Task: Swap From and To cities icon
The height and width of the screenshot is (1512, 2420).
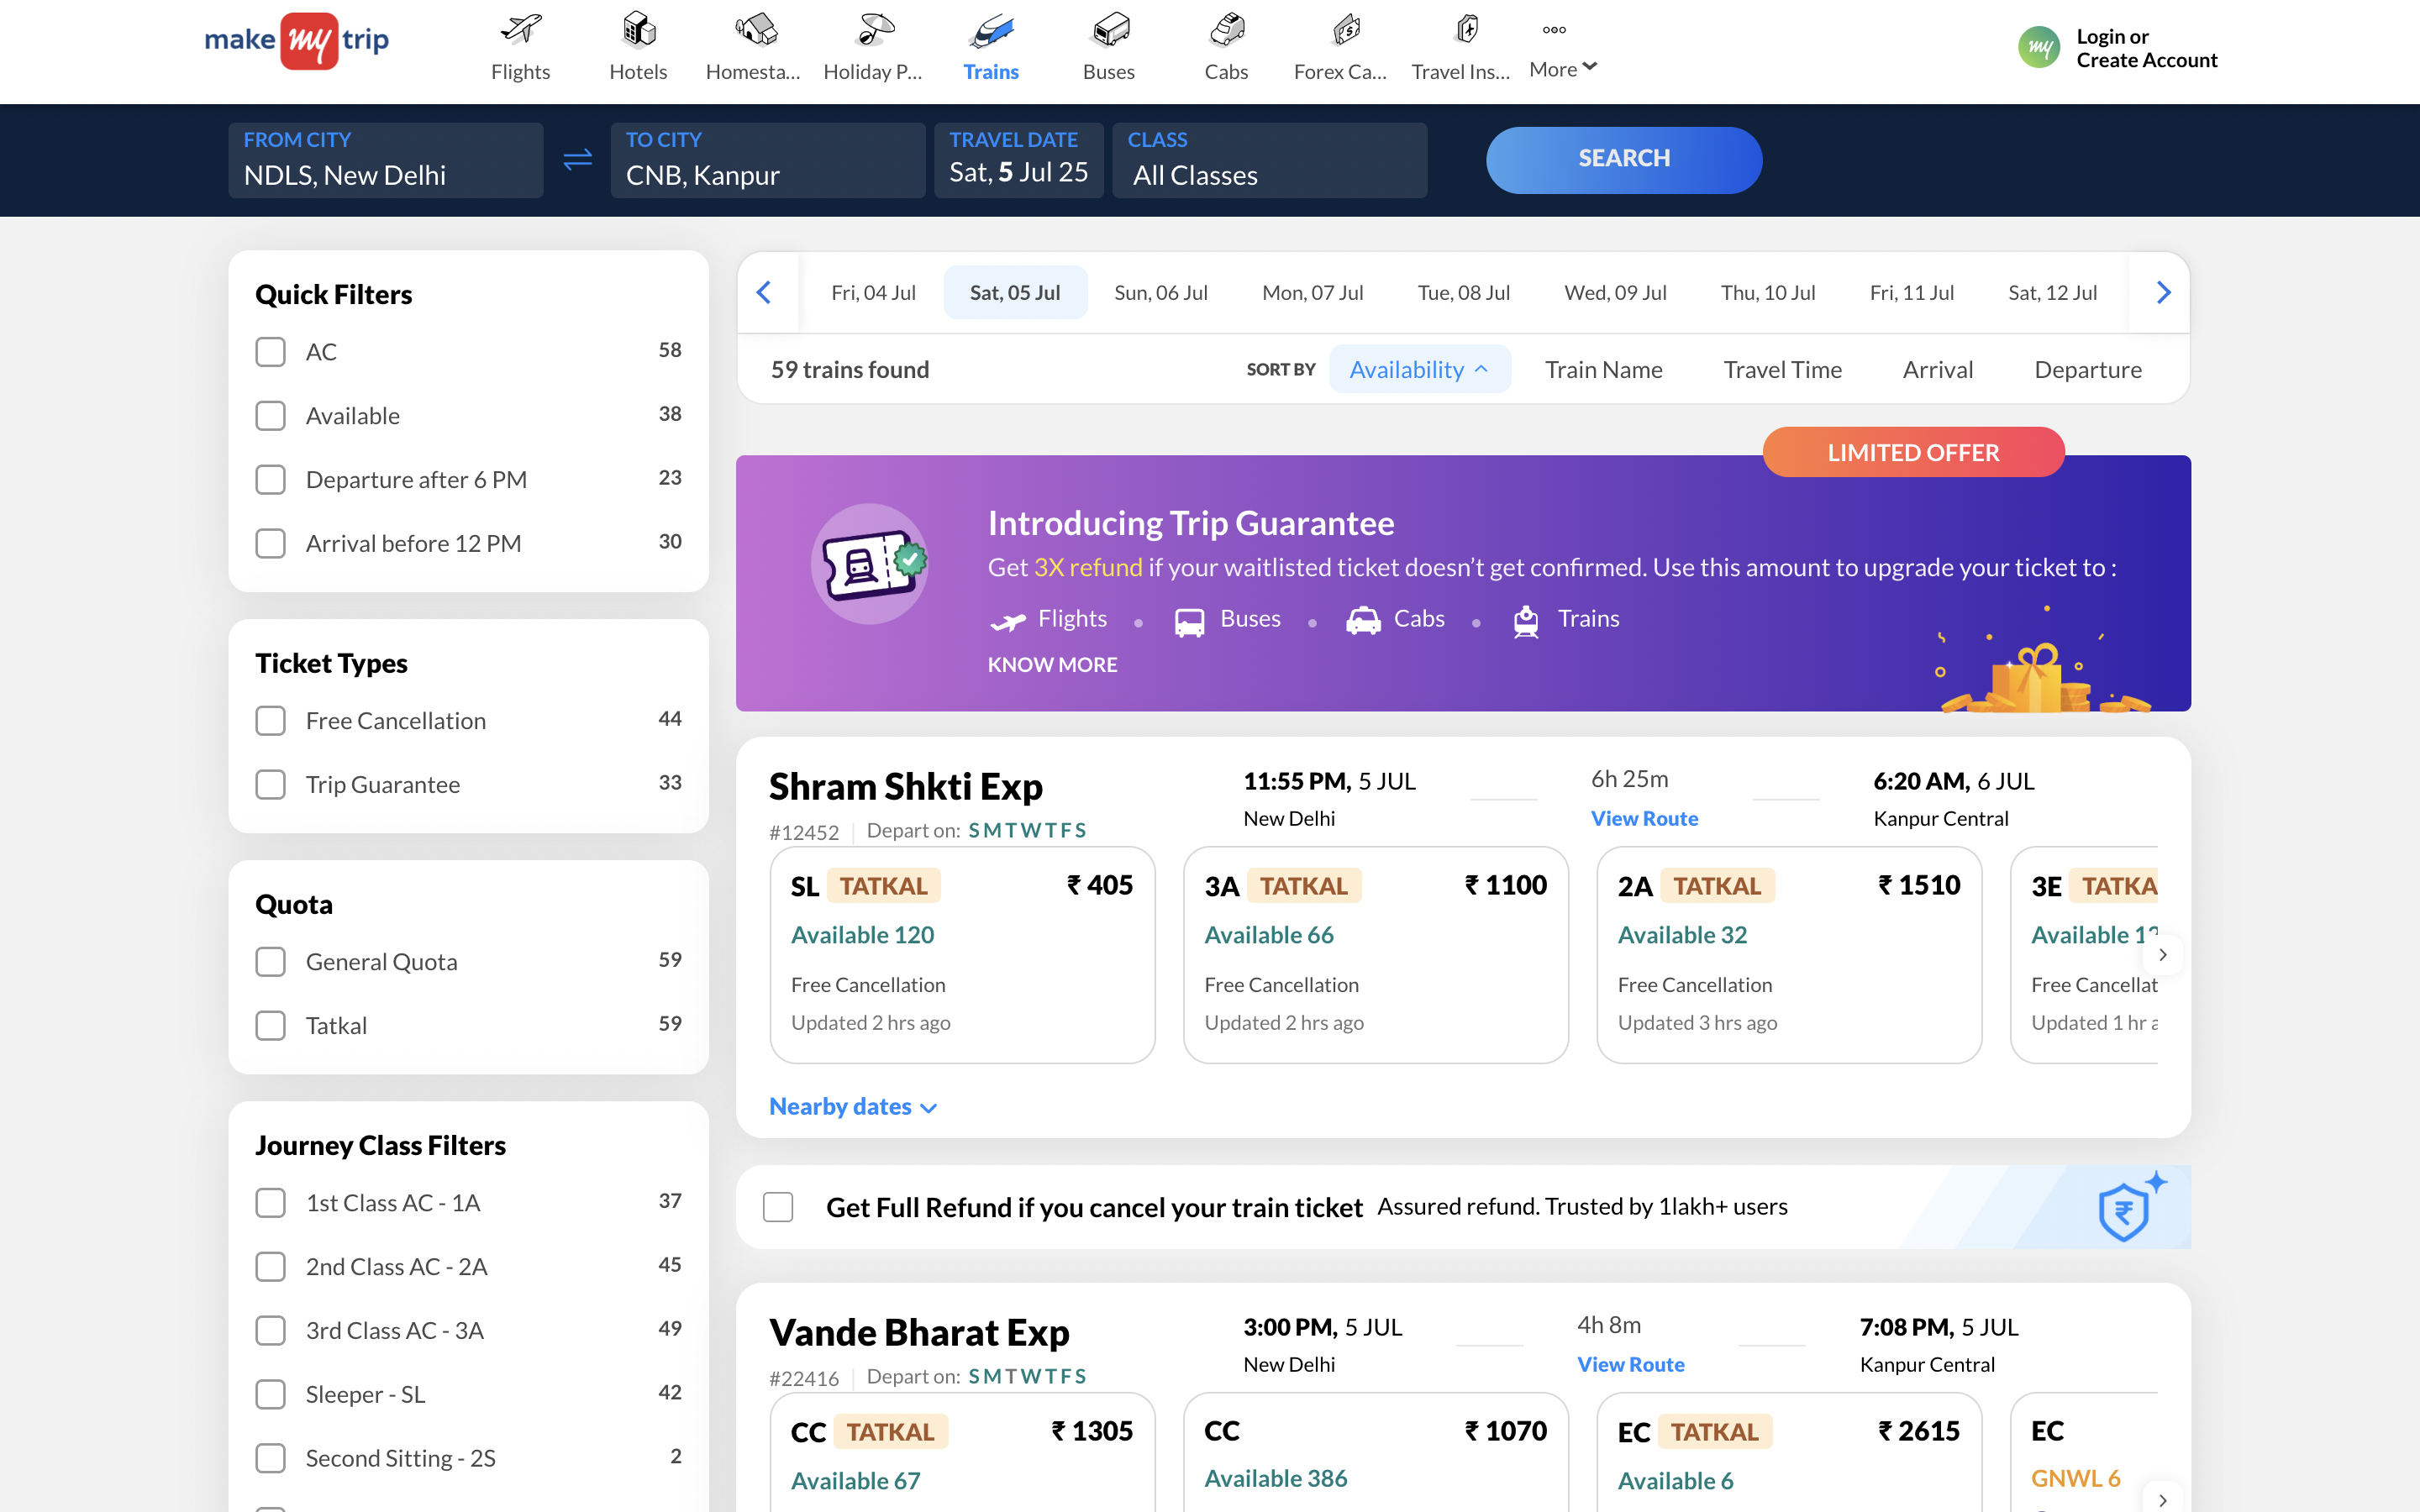Action: (x=577, y=160)
